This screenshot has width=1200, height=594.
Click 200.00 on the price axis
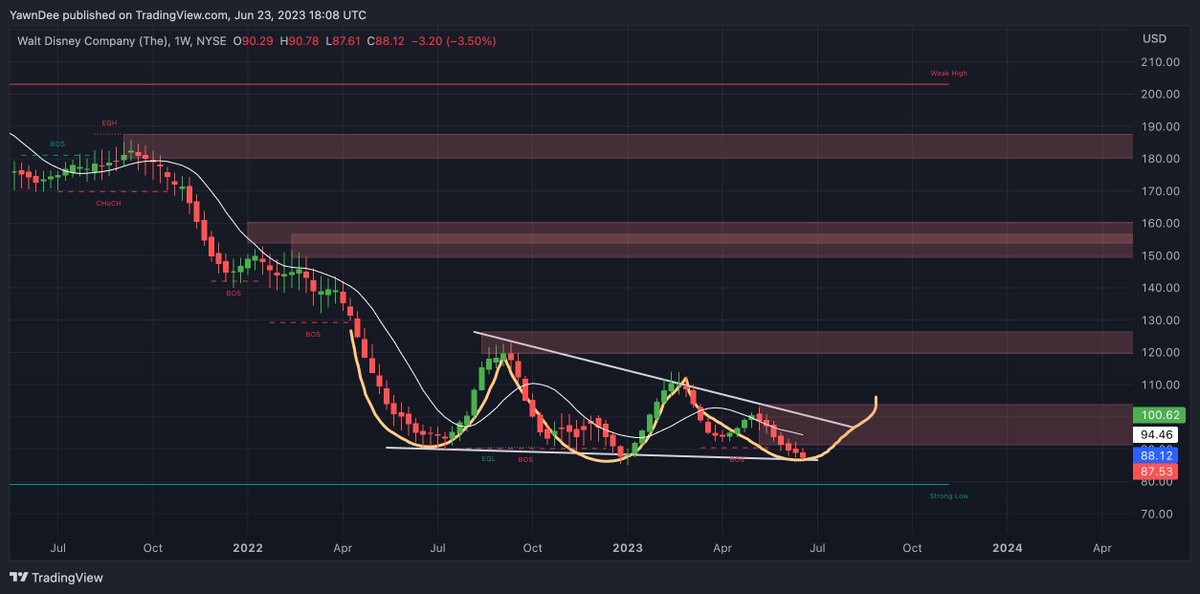[x=1158, y=94]
